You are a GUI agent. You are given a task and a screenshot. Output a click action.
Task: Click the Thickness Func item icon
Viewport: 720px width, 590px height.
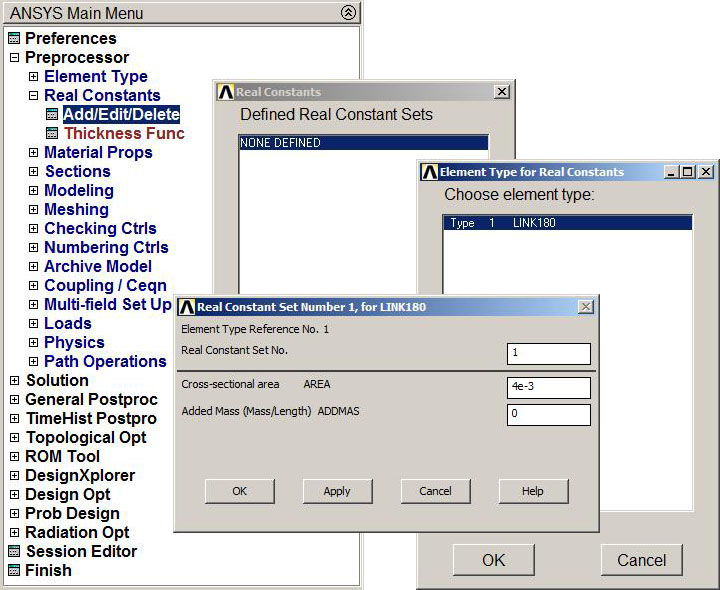tap(52, 134)
